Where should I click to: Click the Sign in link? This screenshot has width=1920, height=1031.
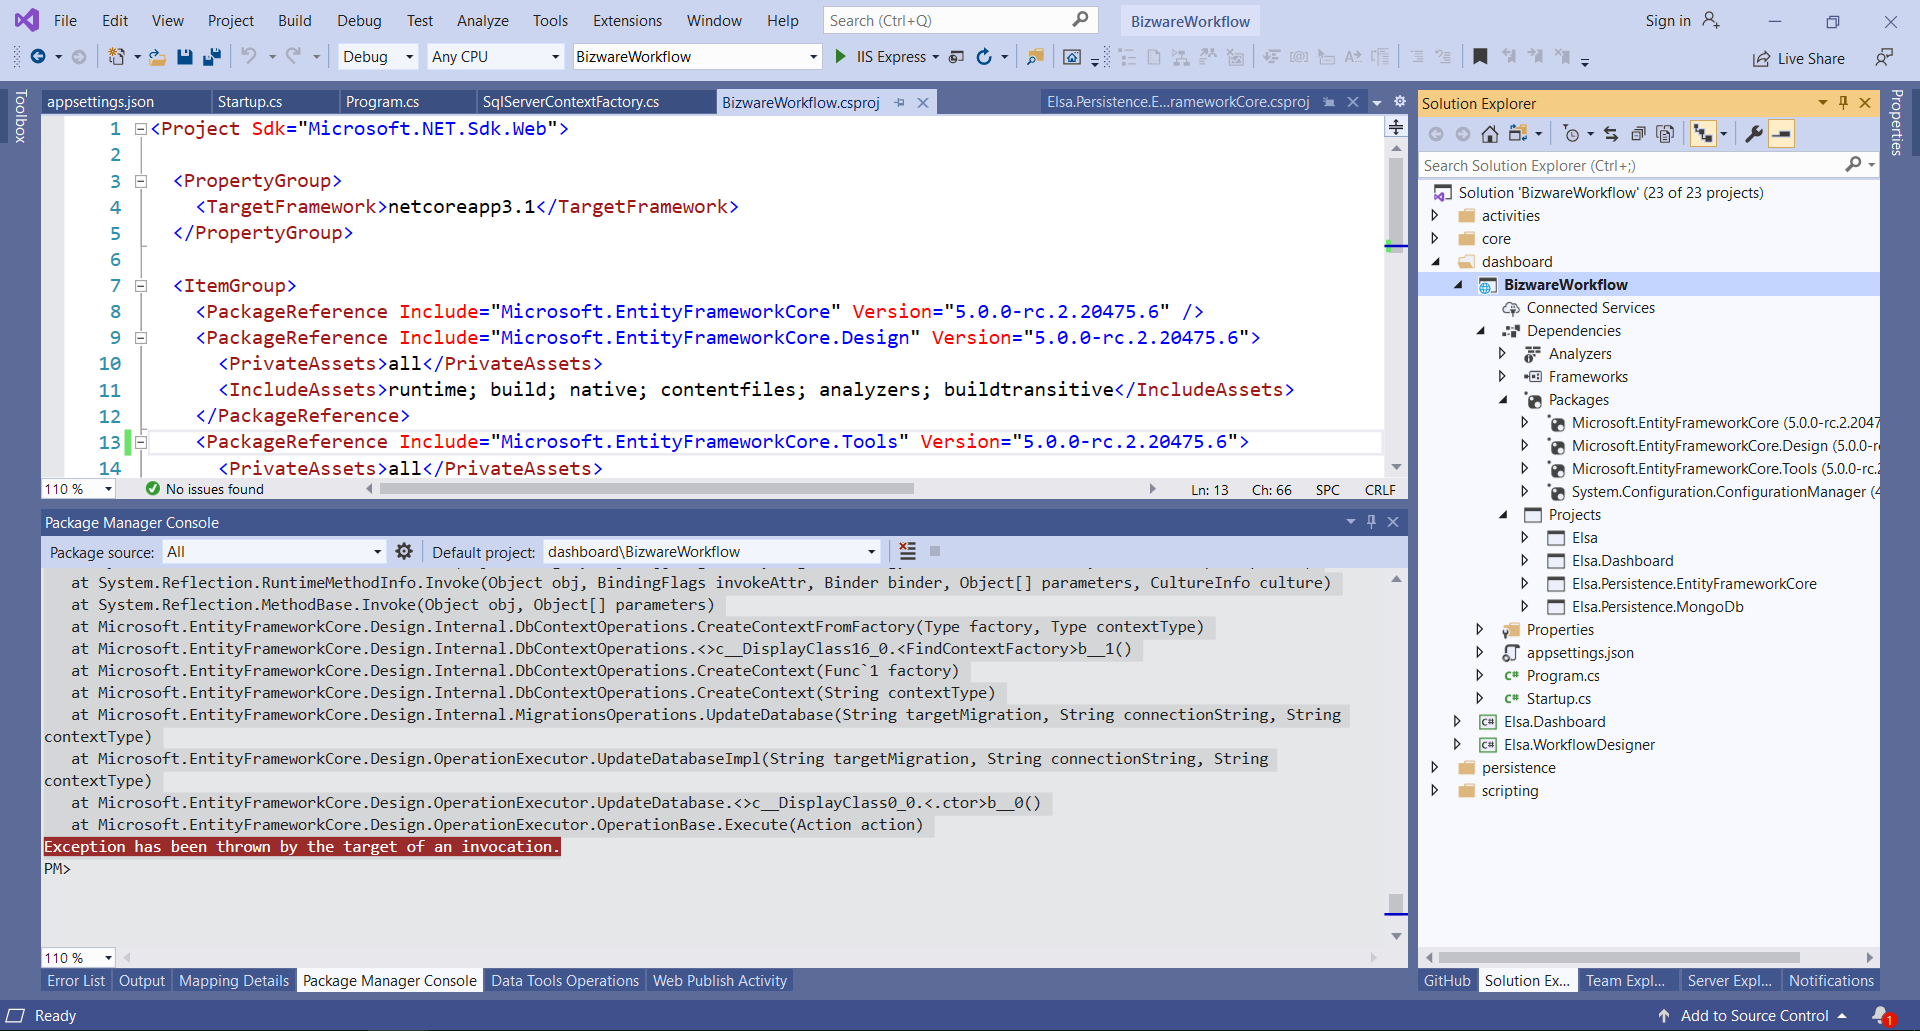[1668, 20]
